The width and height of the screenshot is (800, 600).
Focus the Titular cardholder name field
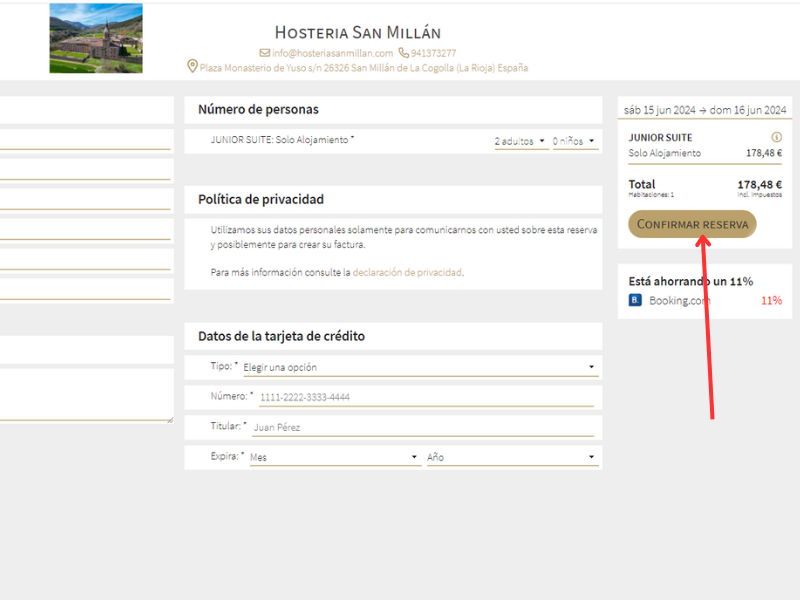point(425,428)
